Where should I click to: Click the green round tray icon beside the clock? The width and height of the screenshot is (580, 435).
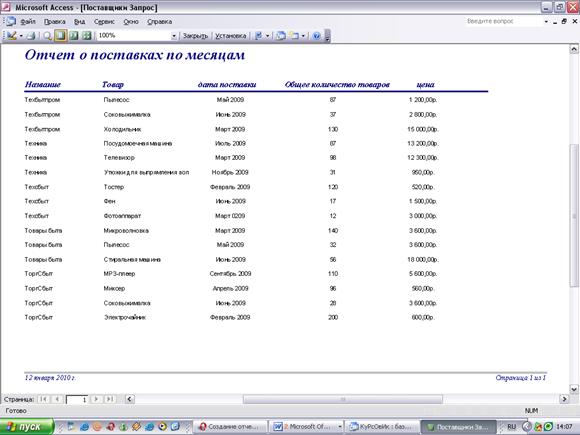pos(549,427)
